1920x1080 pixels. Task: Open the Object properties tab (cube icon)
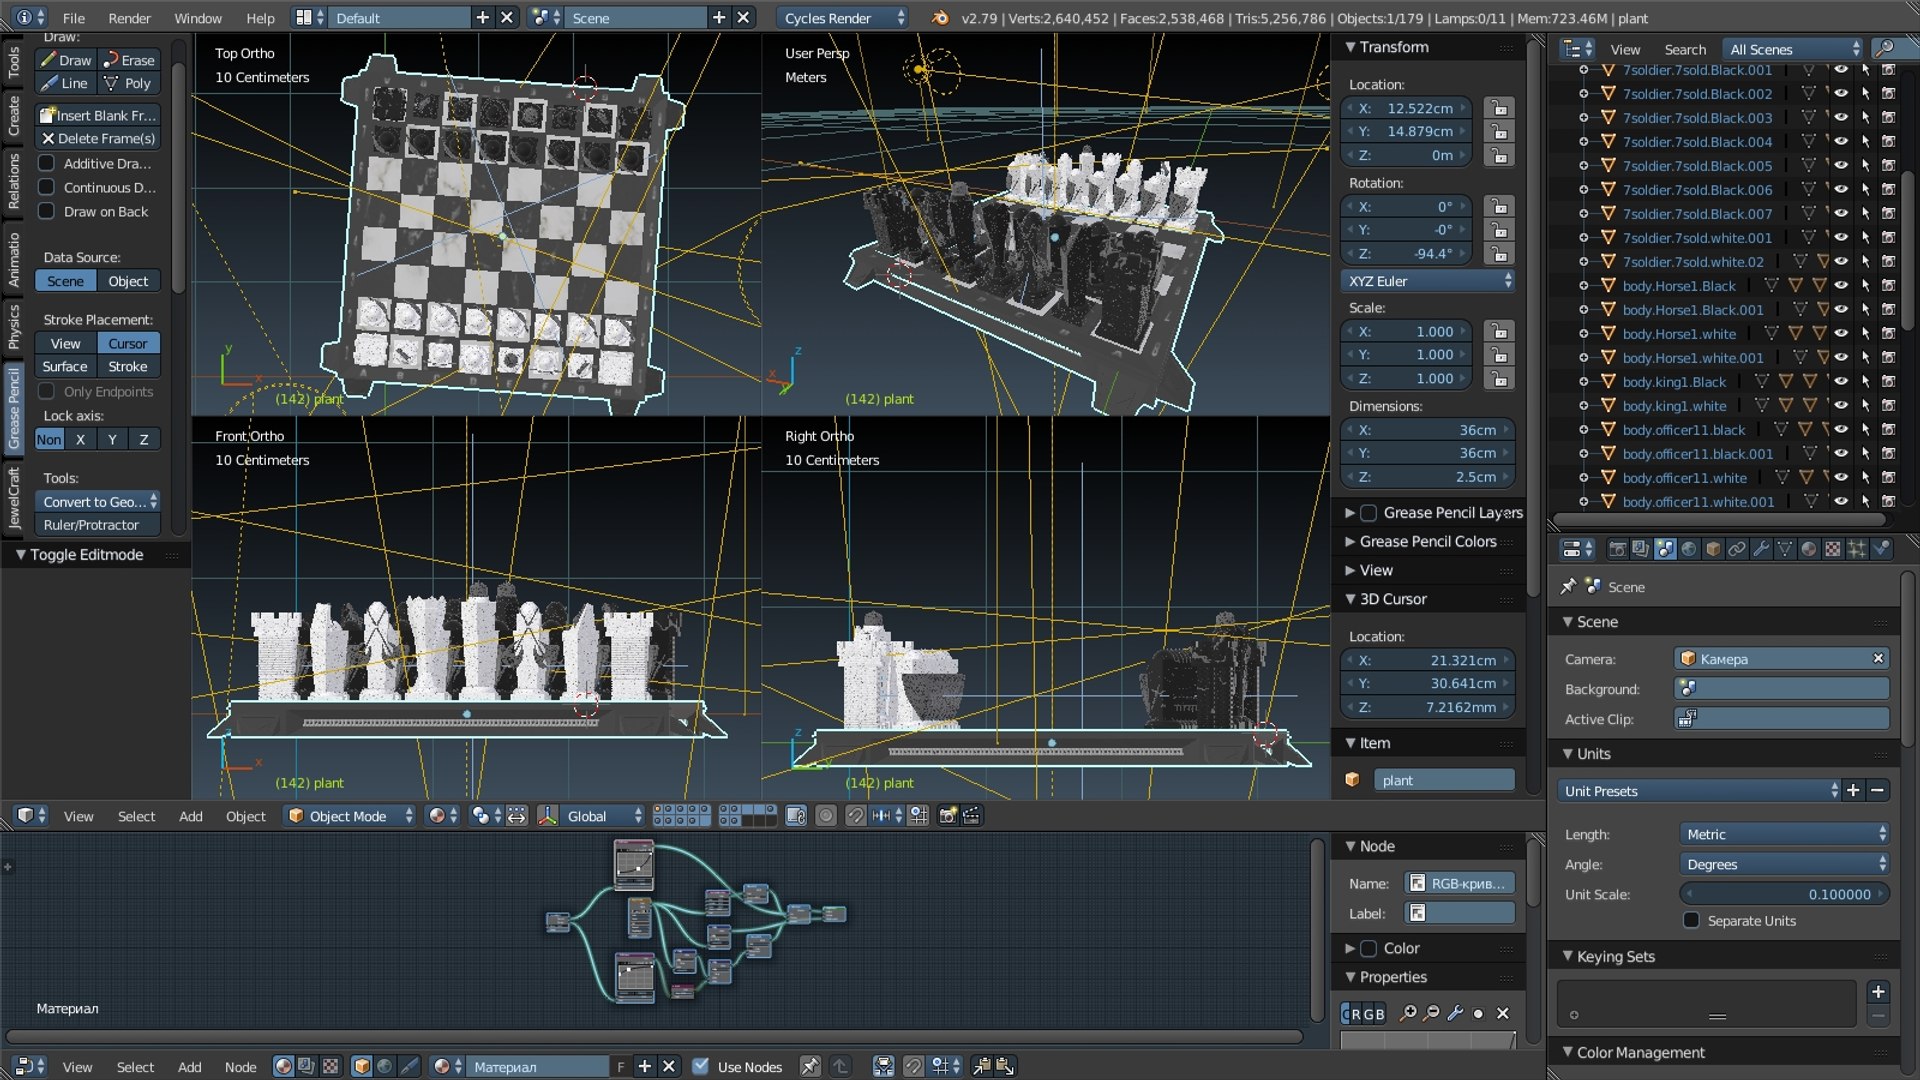(1713, 549)
